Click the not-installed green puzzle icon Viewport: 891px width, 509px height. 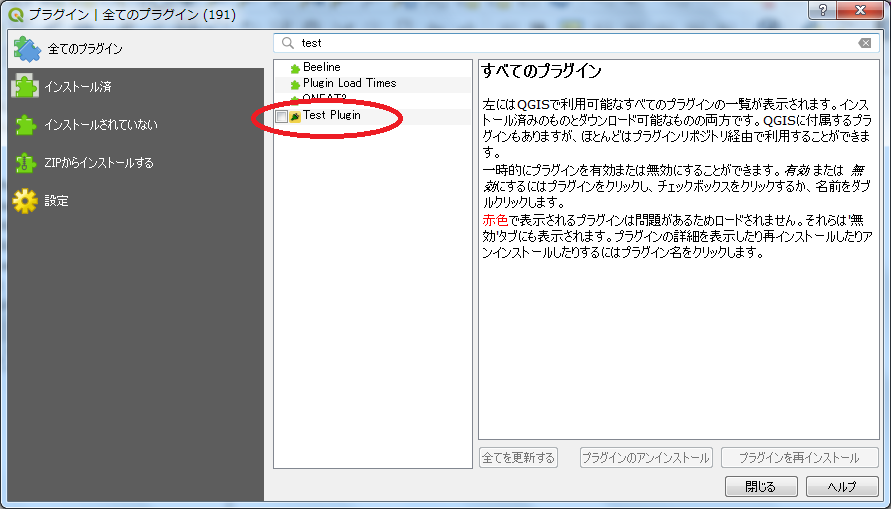[26, 125]
